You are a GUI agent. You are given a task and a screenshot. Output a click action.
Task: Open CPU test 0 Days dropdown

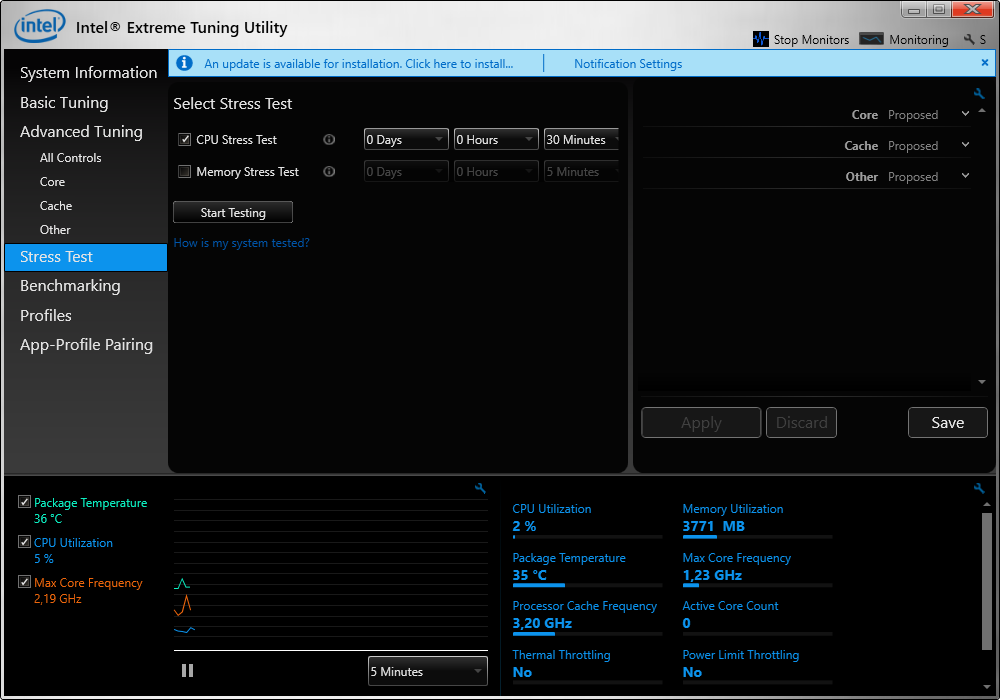click(406, 140)
